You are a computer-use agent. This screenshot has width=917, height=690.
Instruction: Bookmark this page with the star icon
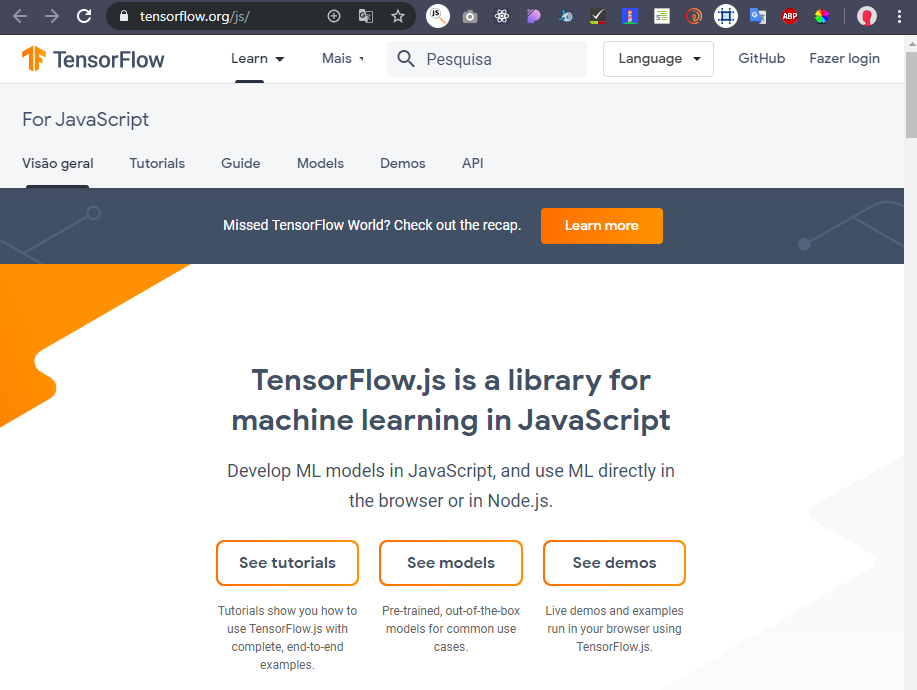(x=398, y=16)
